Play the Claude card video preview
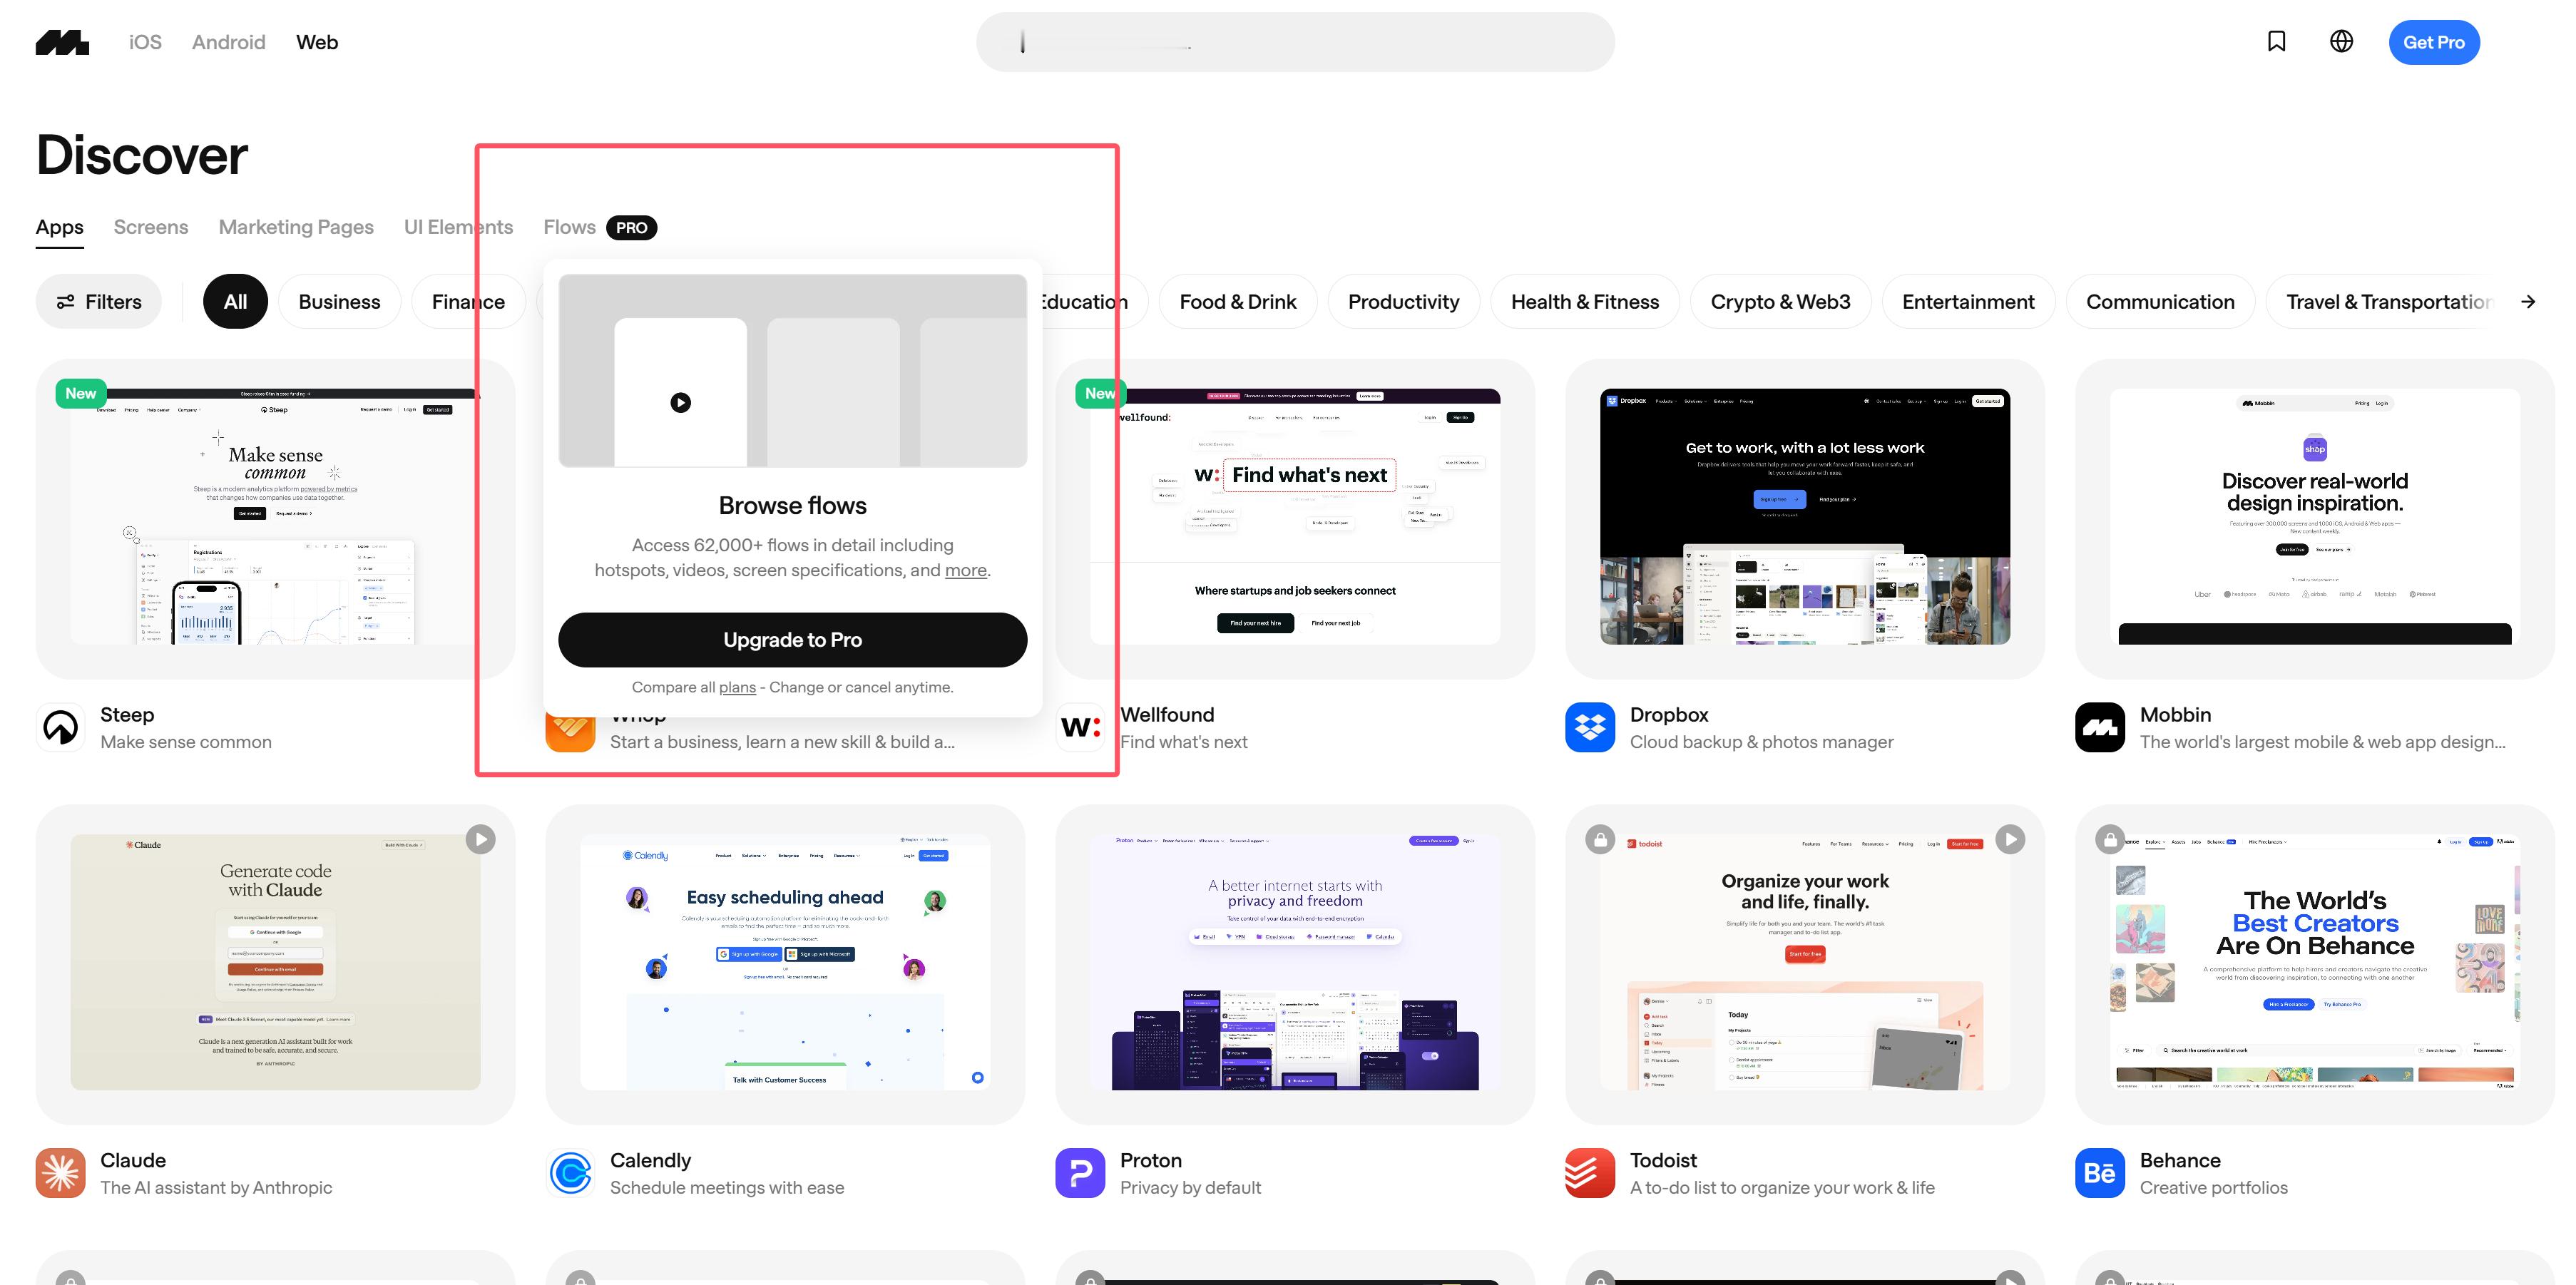Screen dimensions: 2576x1285 point(480,839)
